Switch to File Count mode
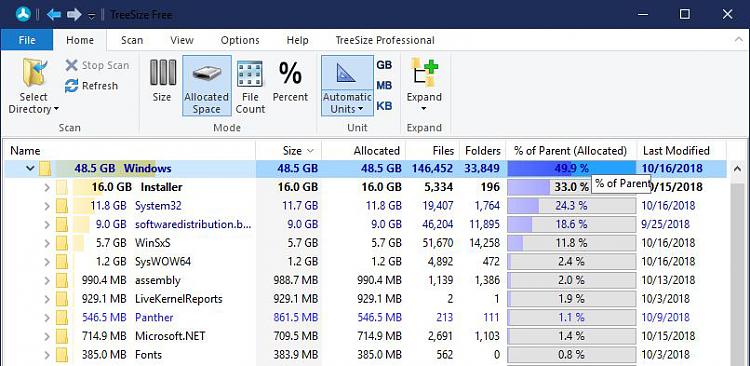The image size is (750, 366). click(250, 86)
